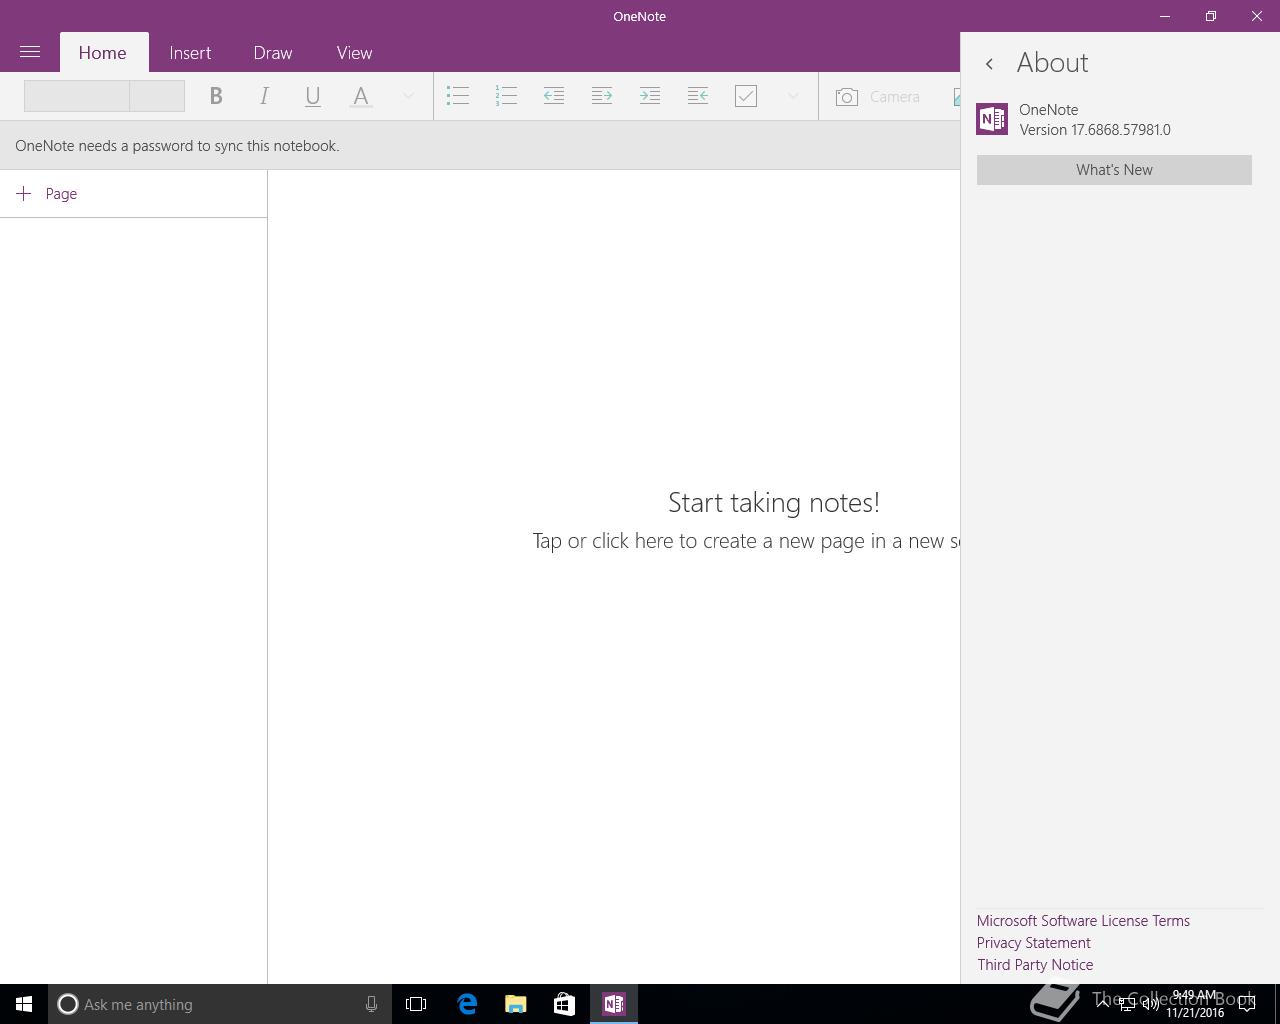Viewport: 1280px width, 1024px height.
Task: Open Task View from the taskbar
Action: pos(416,1004)
